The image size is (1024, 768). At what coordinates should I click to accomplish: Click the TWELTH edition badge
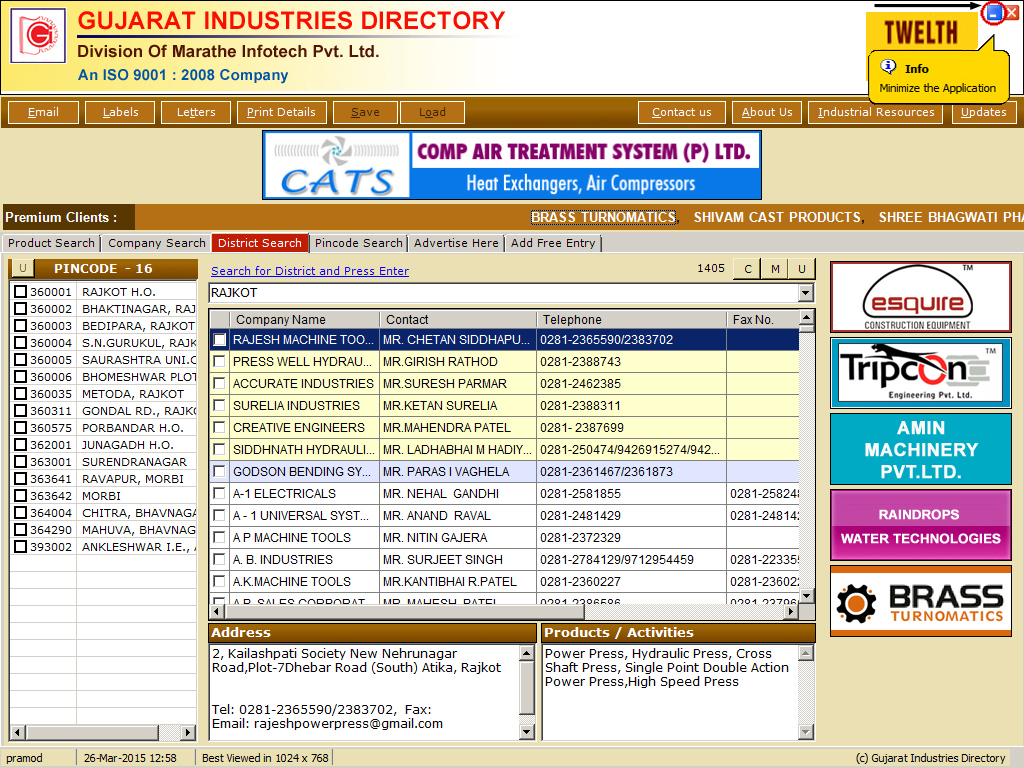pos(921,32)
